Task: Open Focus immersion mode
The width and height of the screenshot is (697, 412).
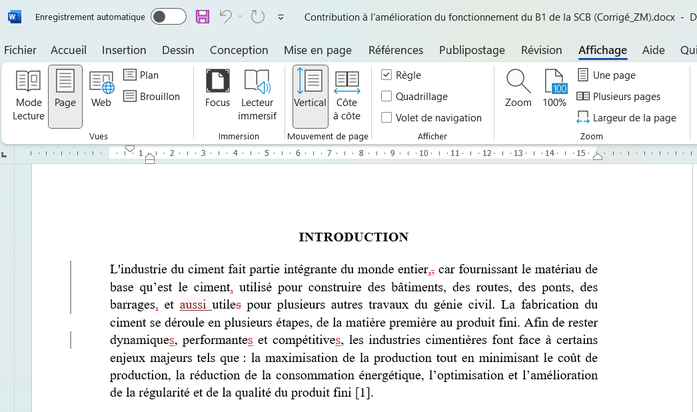Action: tap(217, 95)
